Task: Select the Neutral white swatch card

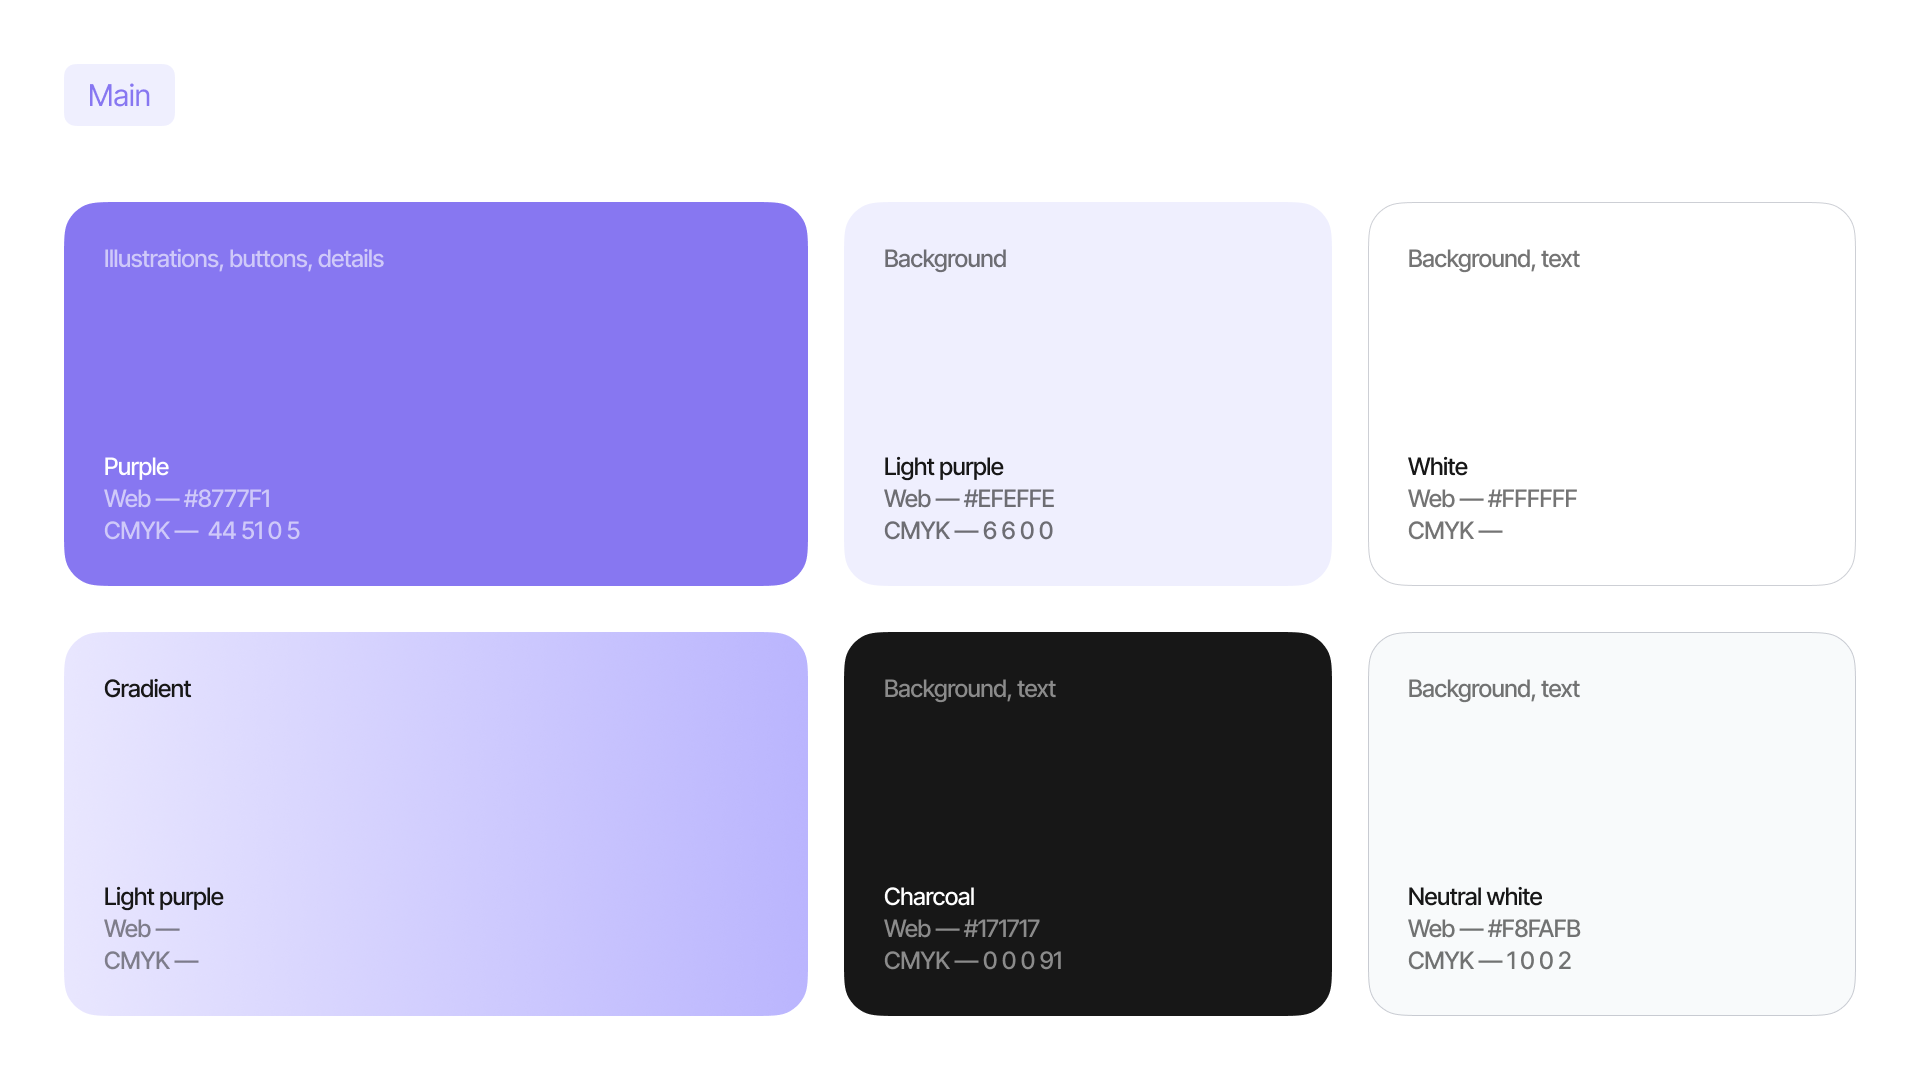Action: coord(1611,800)
